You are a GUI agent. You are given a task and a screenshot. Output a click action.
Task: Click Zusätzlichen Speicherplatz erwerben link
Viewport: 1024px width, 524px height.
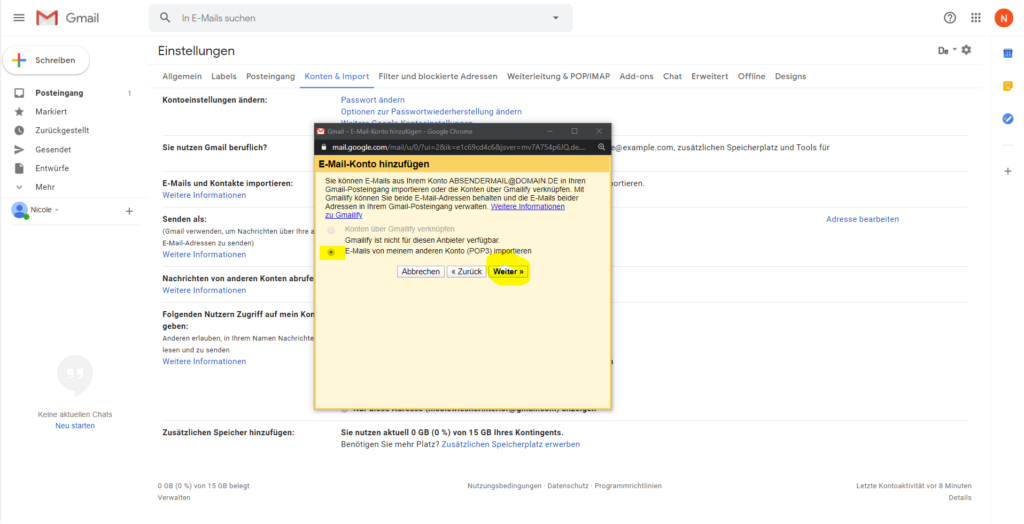(x=511, y=444)
